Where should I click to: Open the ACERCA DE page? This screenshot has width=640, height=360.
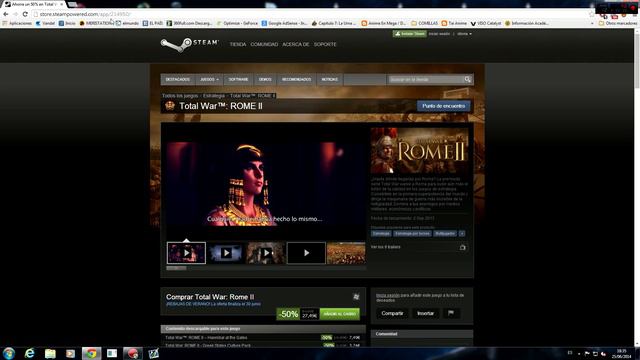pyautogui.click(x=296, y=44)
